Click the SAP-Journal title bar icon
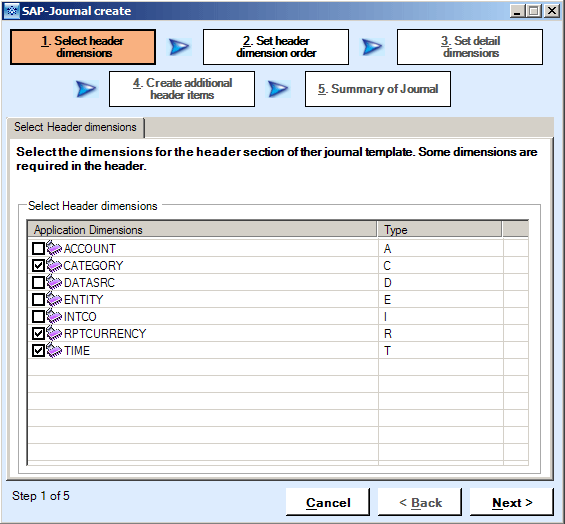The height and width of the screenshot is (524, 565). click(12, 11)
